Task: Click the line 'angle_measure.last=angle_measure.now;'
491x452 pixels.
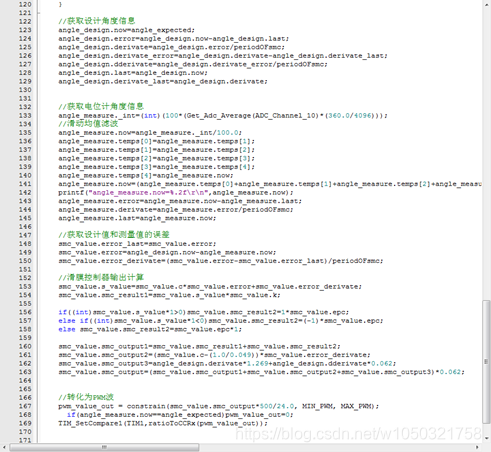Action: click(x=137, y=218)
